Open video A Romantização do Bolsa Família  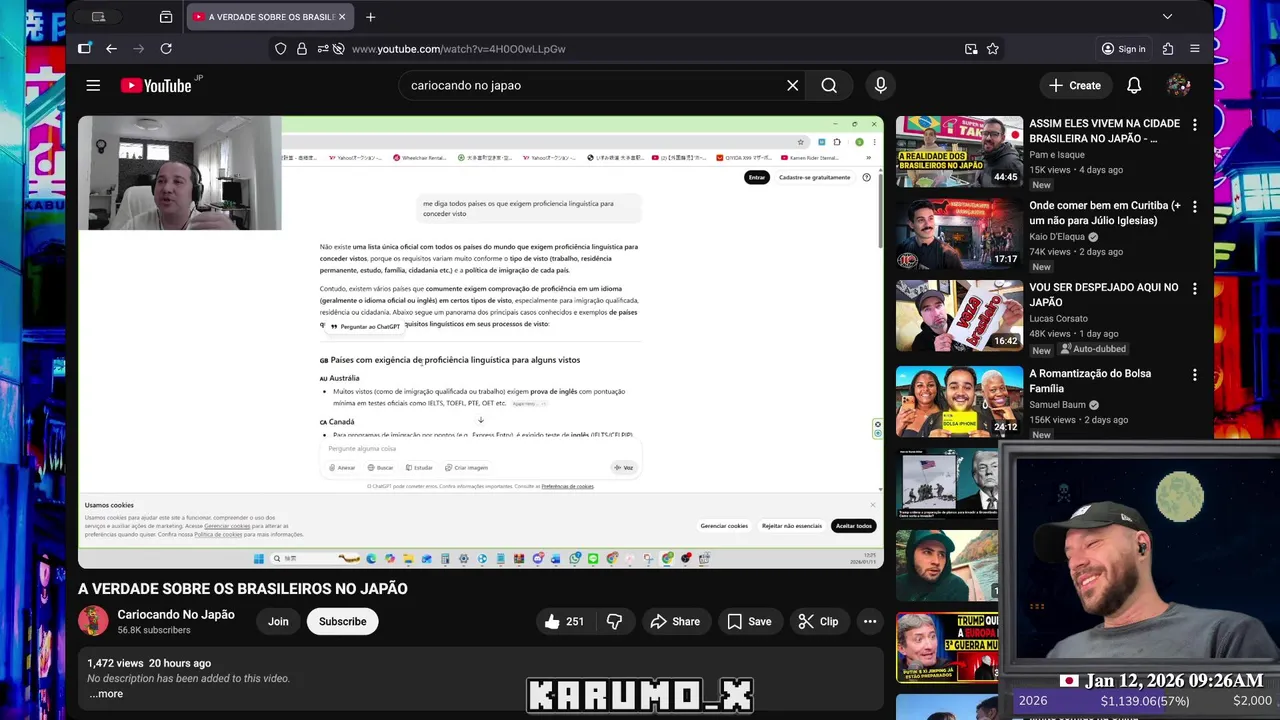click(1090, 380)
